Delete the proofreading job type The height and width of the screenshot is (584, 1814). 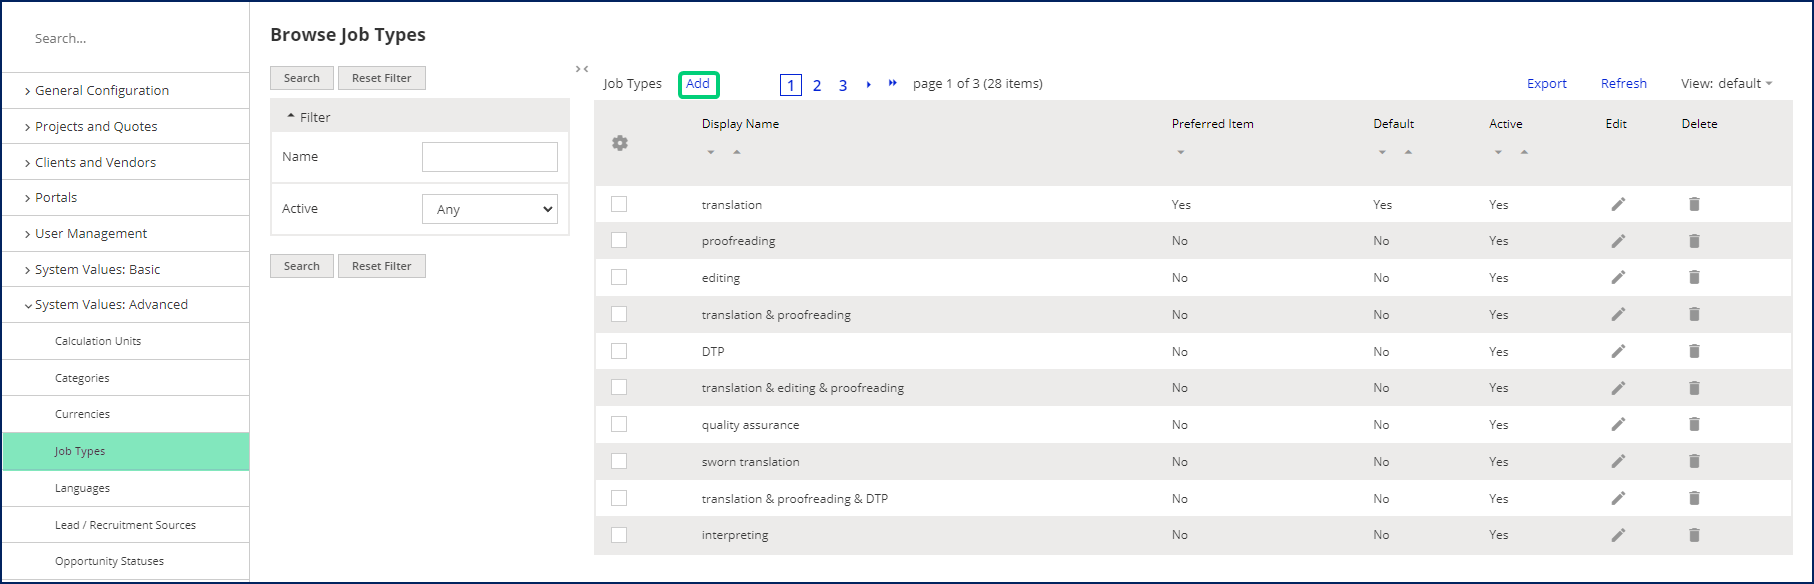pos(1694,241)
